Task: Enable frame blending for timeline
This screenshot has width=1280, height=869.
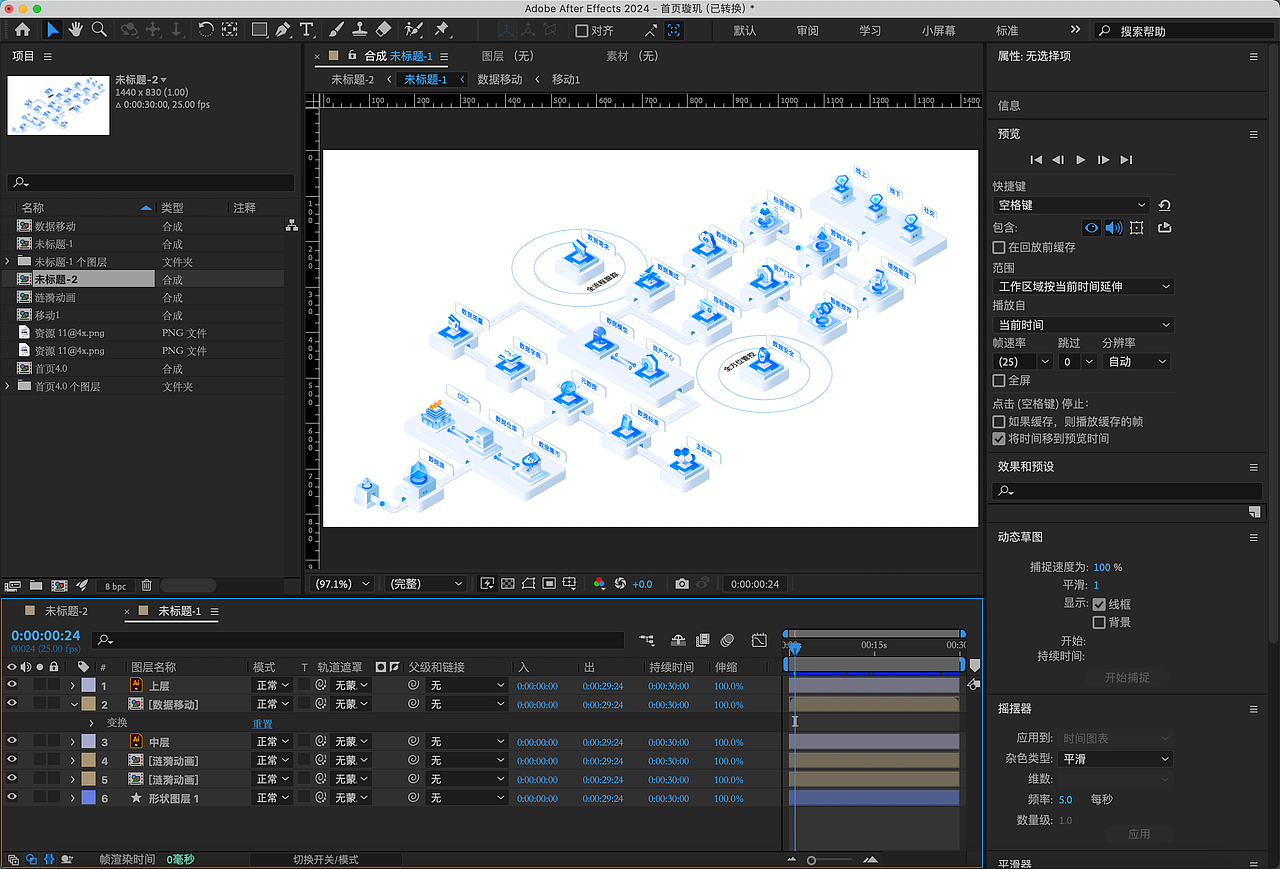Action: pos(703,640)
